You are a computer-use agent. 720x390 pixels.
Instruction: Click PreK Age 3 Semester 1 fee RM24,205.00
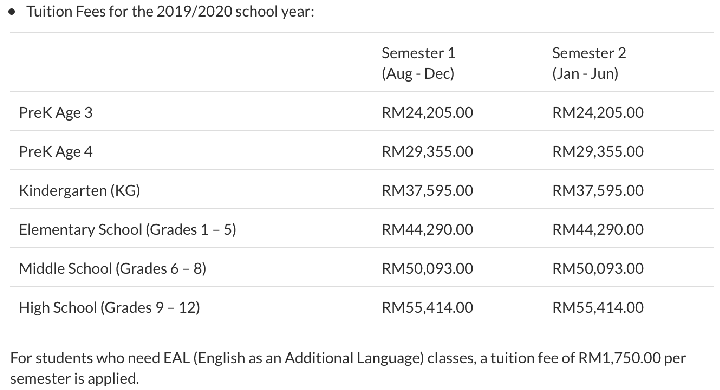point(428,113)
